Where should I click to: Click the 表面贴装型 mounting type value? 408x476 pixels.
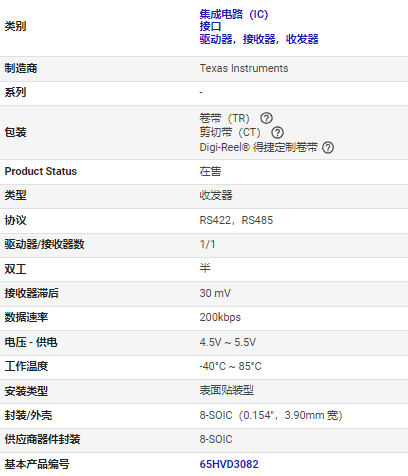[226, 390]
